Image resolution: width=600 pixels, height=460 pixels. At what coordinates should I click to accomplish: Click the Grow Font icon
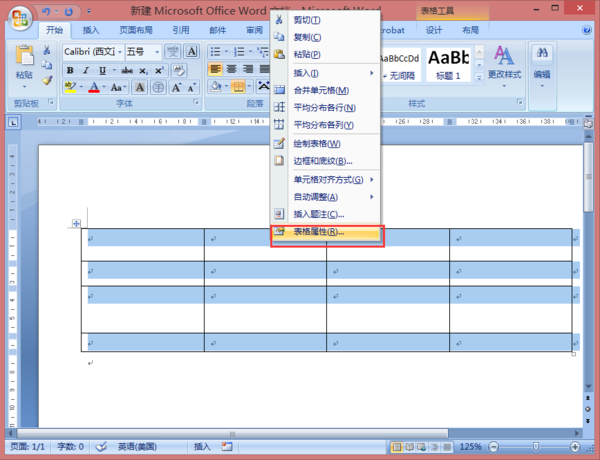pyautogui.click(x=176, y=88)
